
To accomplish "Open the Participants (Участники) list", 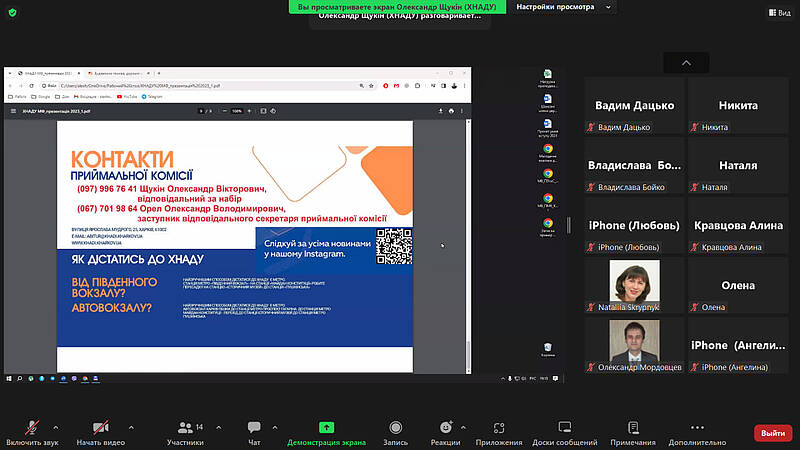I will pos(184,427).
